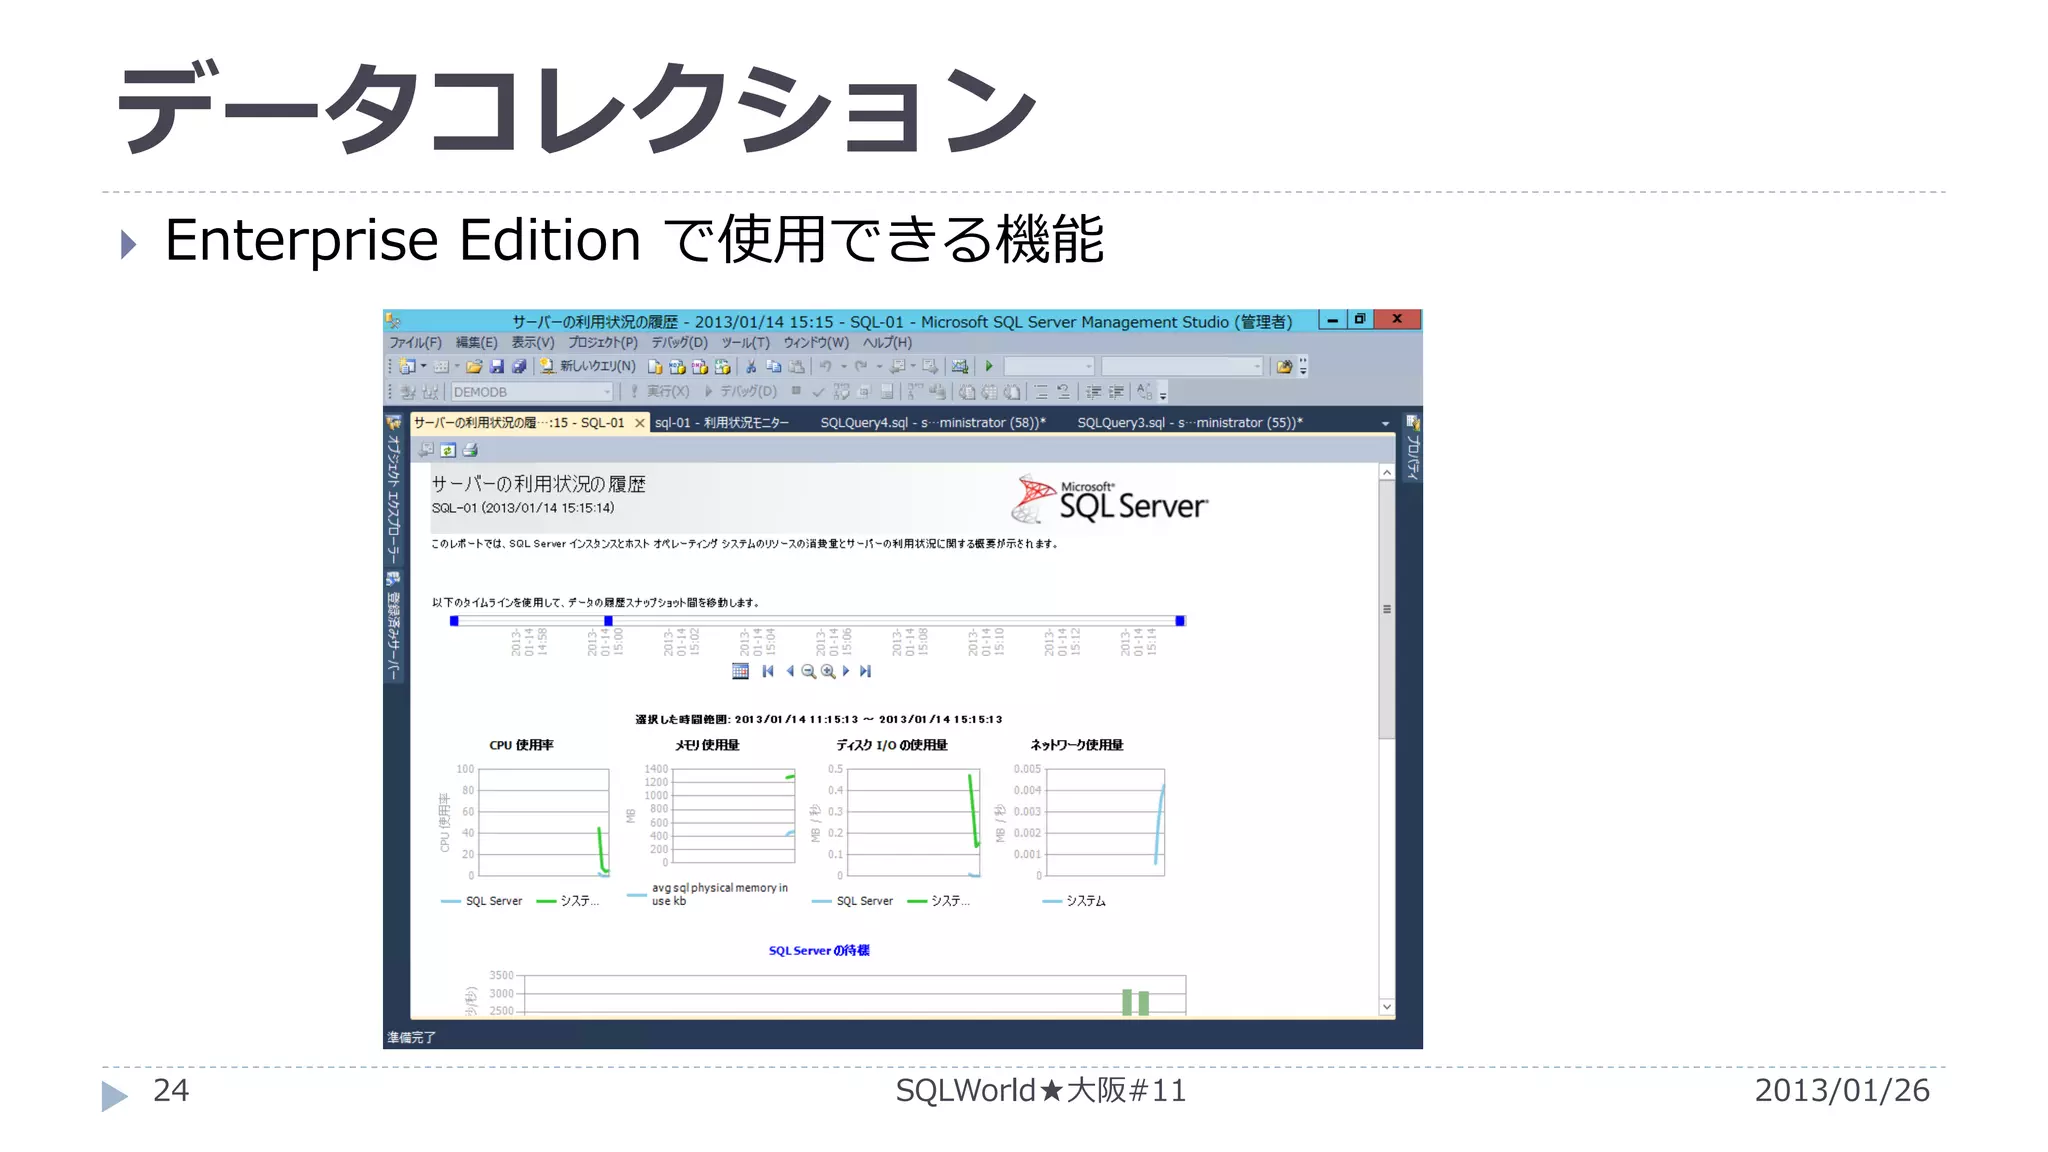The width and height of the screenshot is (2048, 1152).
Task: Click the report Print icon
Action: tap(470, 450)
